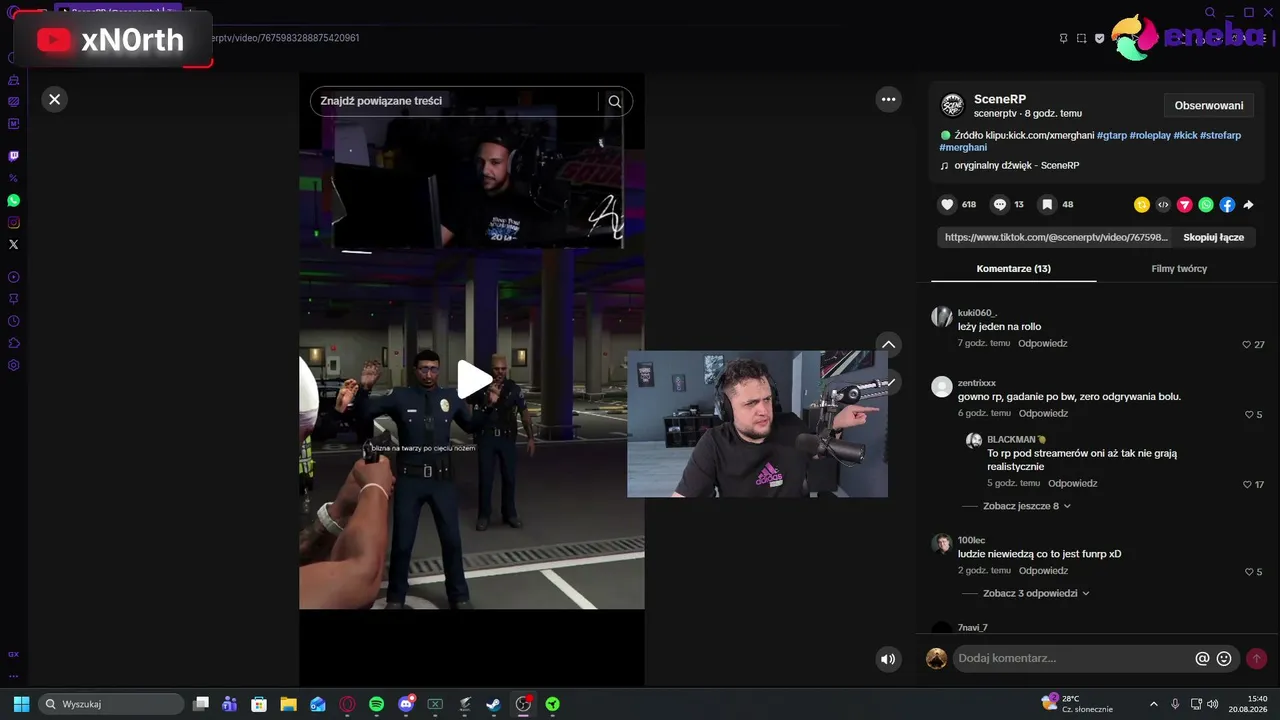The image size is (1280, 720).
Task: Open the SceneRP account name link
Action: [1000, 99]
